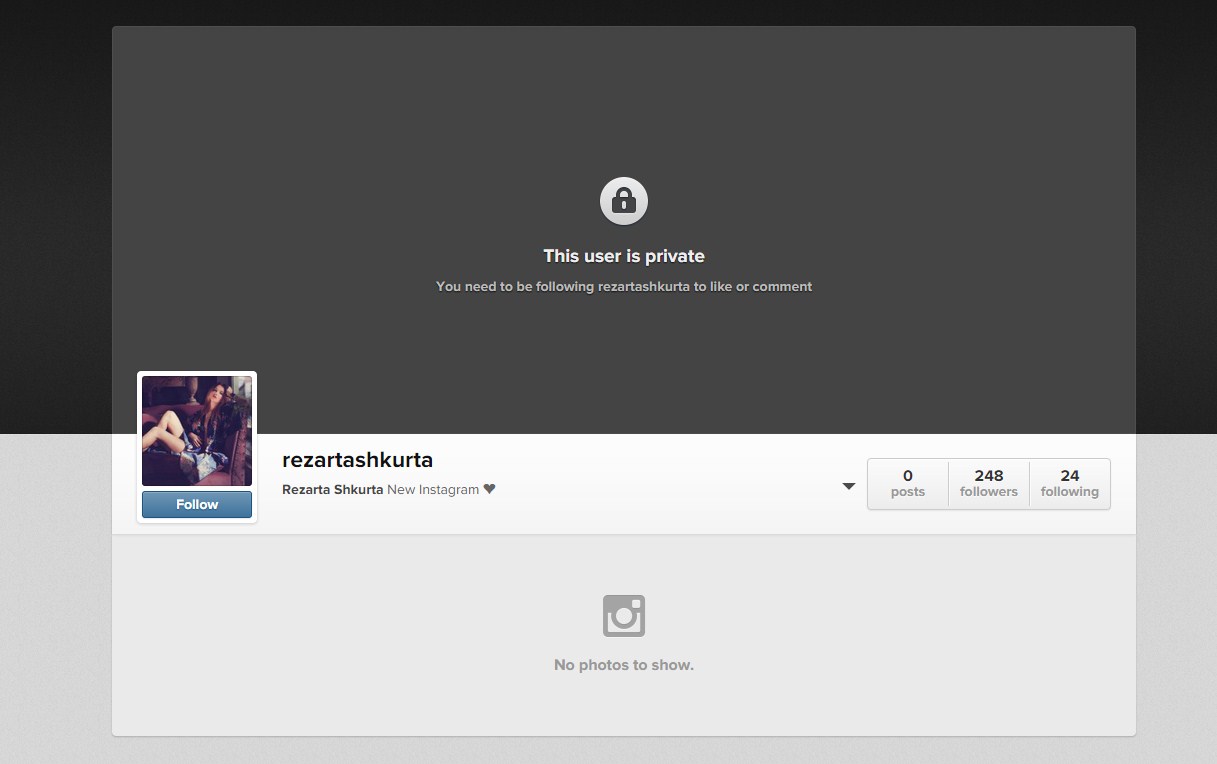Click the word "followers" under 248
The width and height of the screenshot is (1217, 764).
(x=988, y=492)
